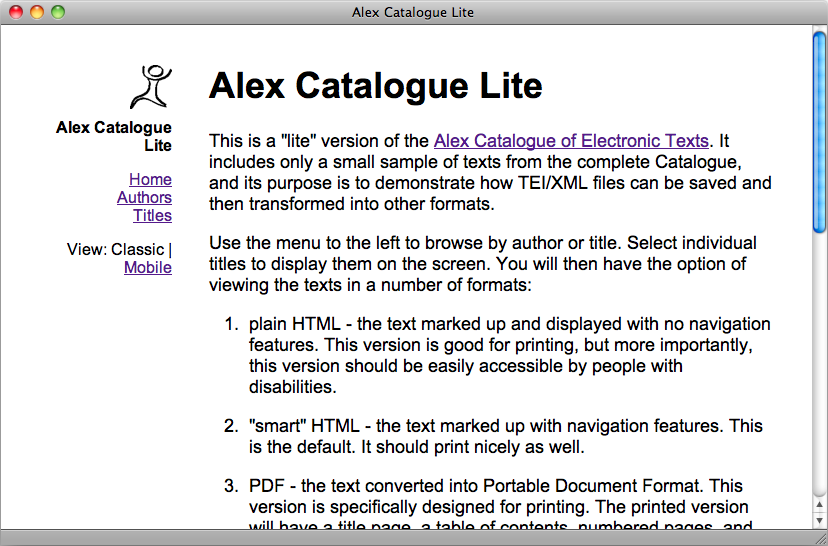Viewport: 828px width, 546px height.
Task: Browse by Authors in the sidebar menu
Action: [144, 198]
